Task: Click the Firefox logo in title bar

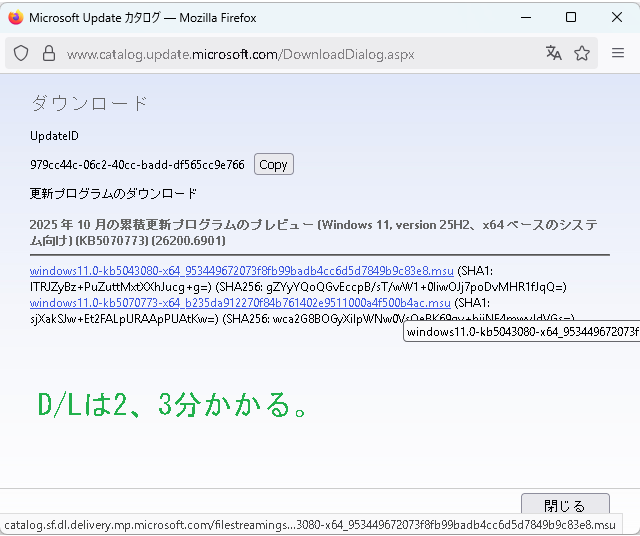Action: pos(15,17)
